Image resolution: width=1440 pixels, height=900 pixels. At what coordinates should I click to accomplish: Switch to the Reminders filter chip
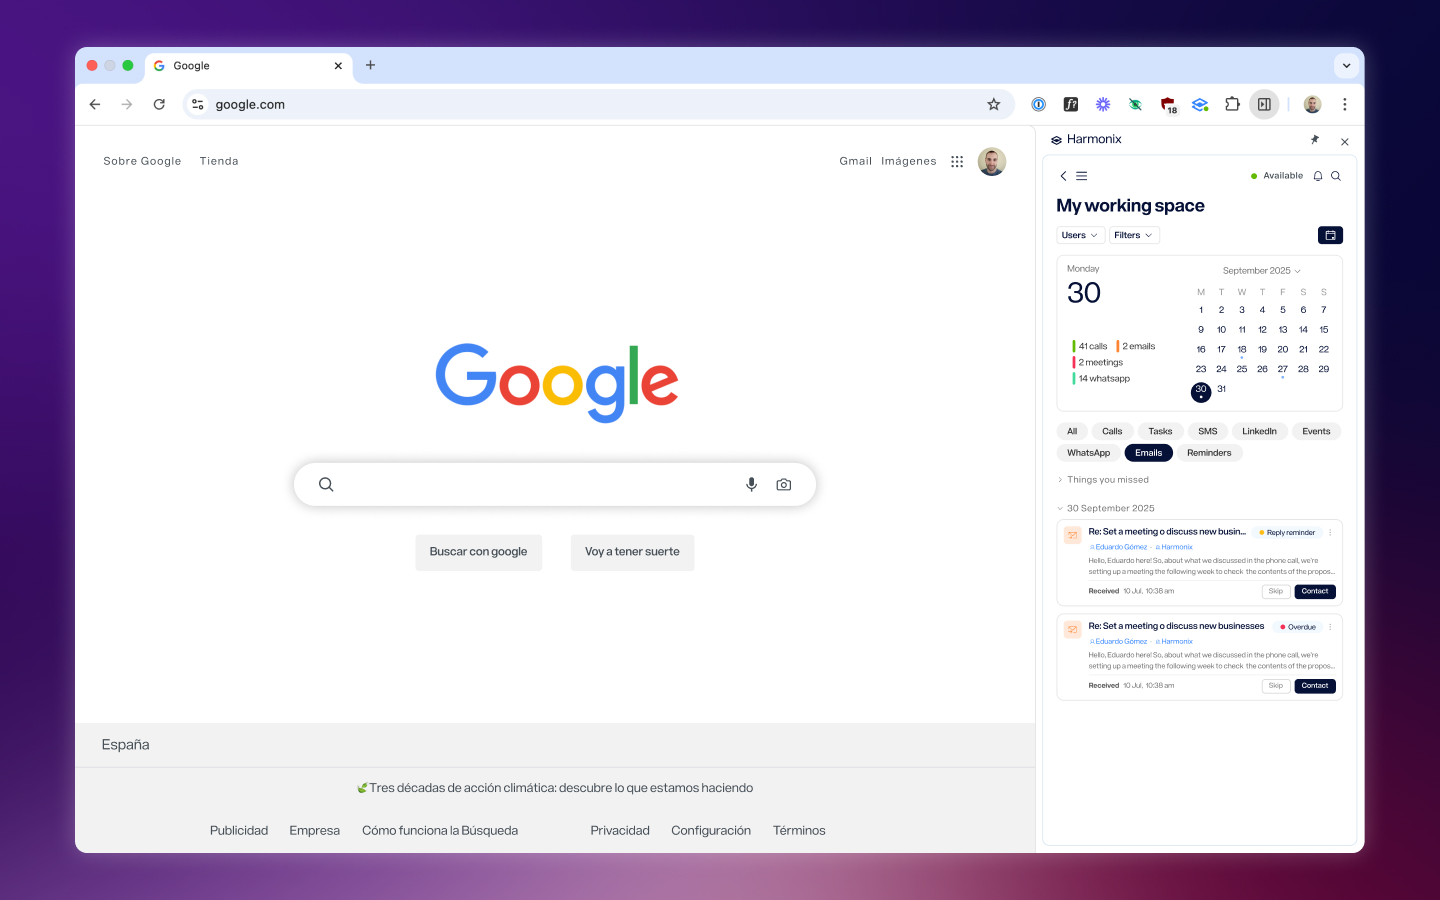(x=1209, y=453)
